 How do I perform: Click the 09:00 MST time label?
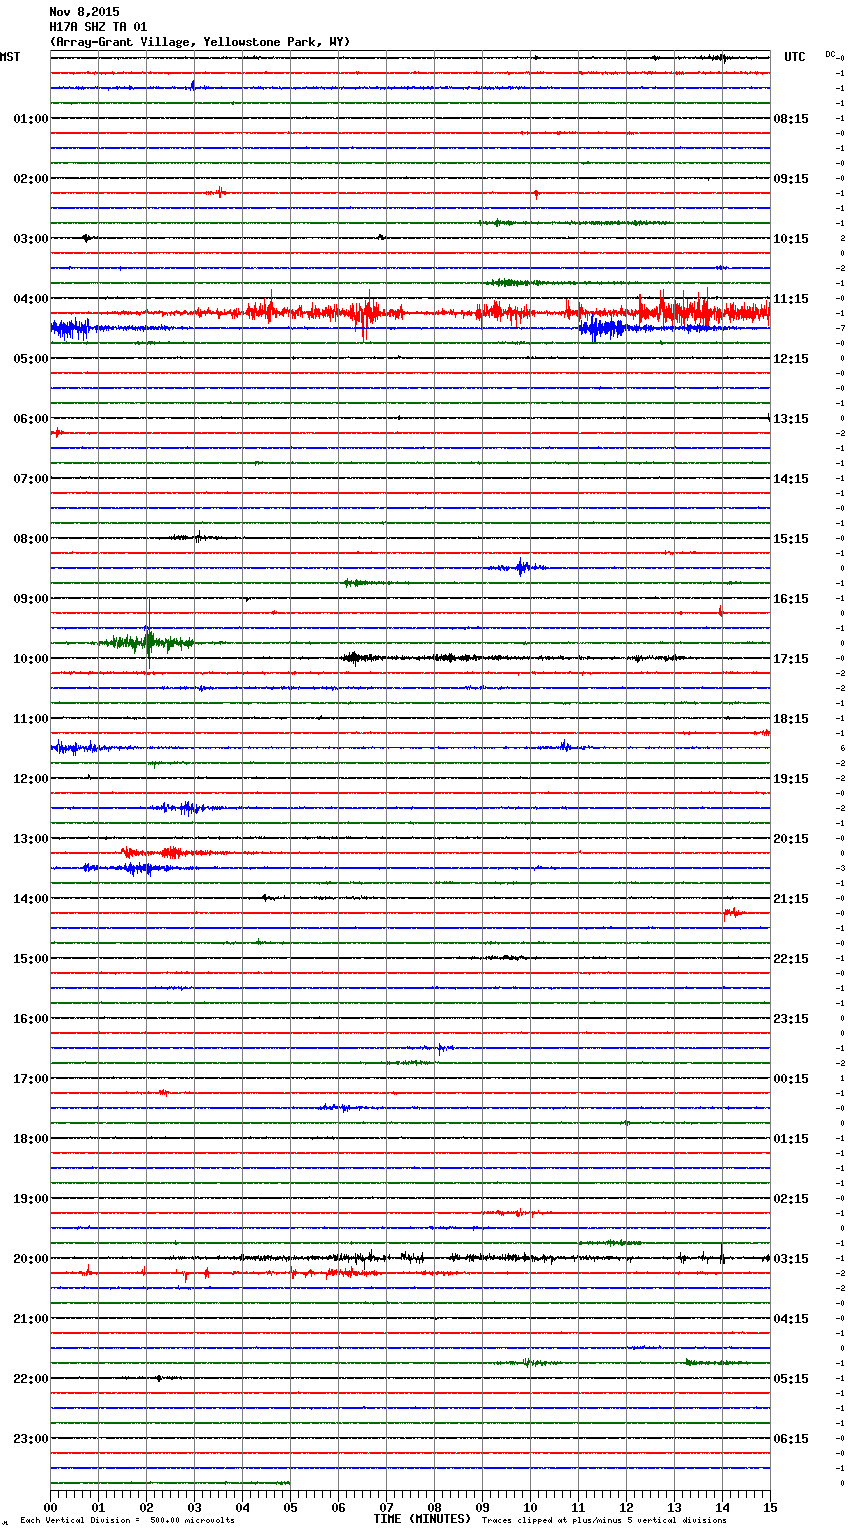click(x=31, y=599)
